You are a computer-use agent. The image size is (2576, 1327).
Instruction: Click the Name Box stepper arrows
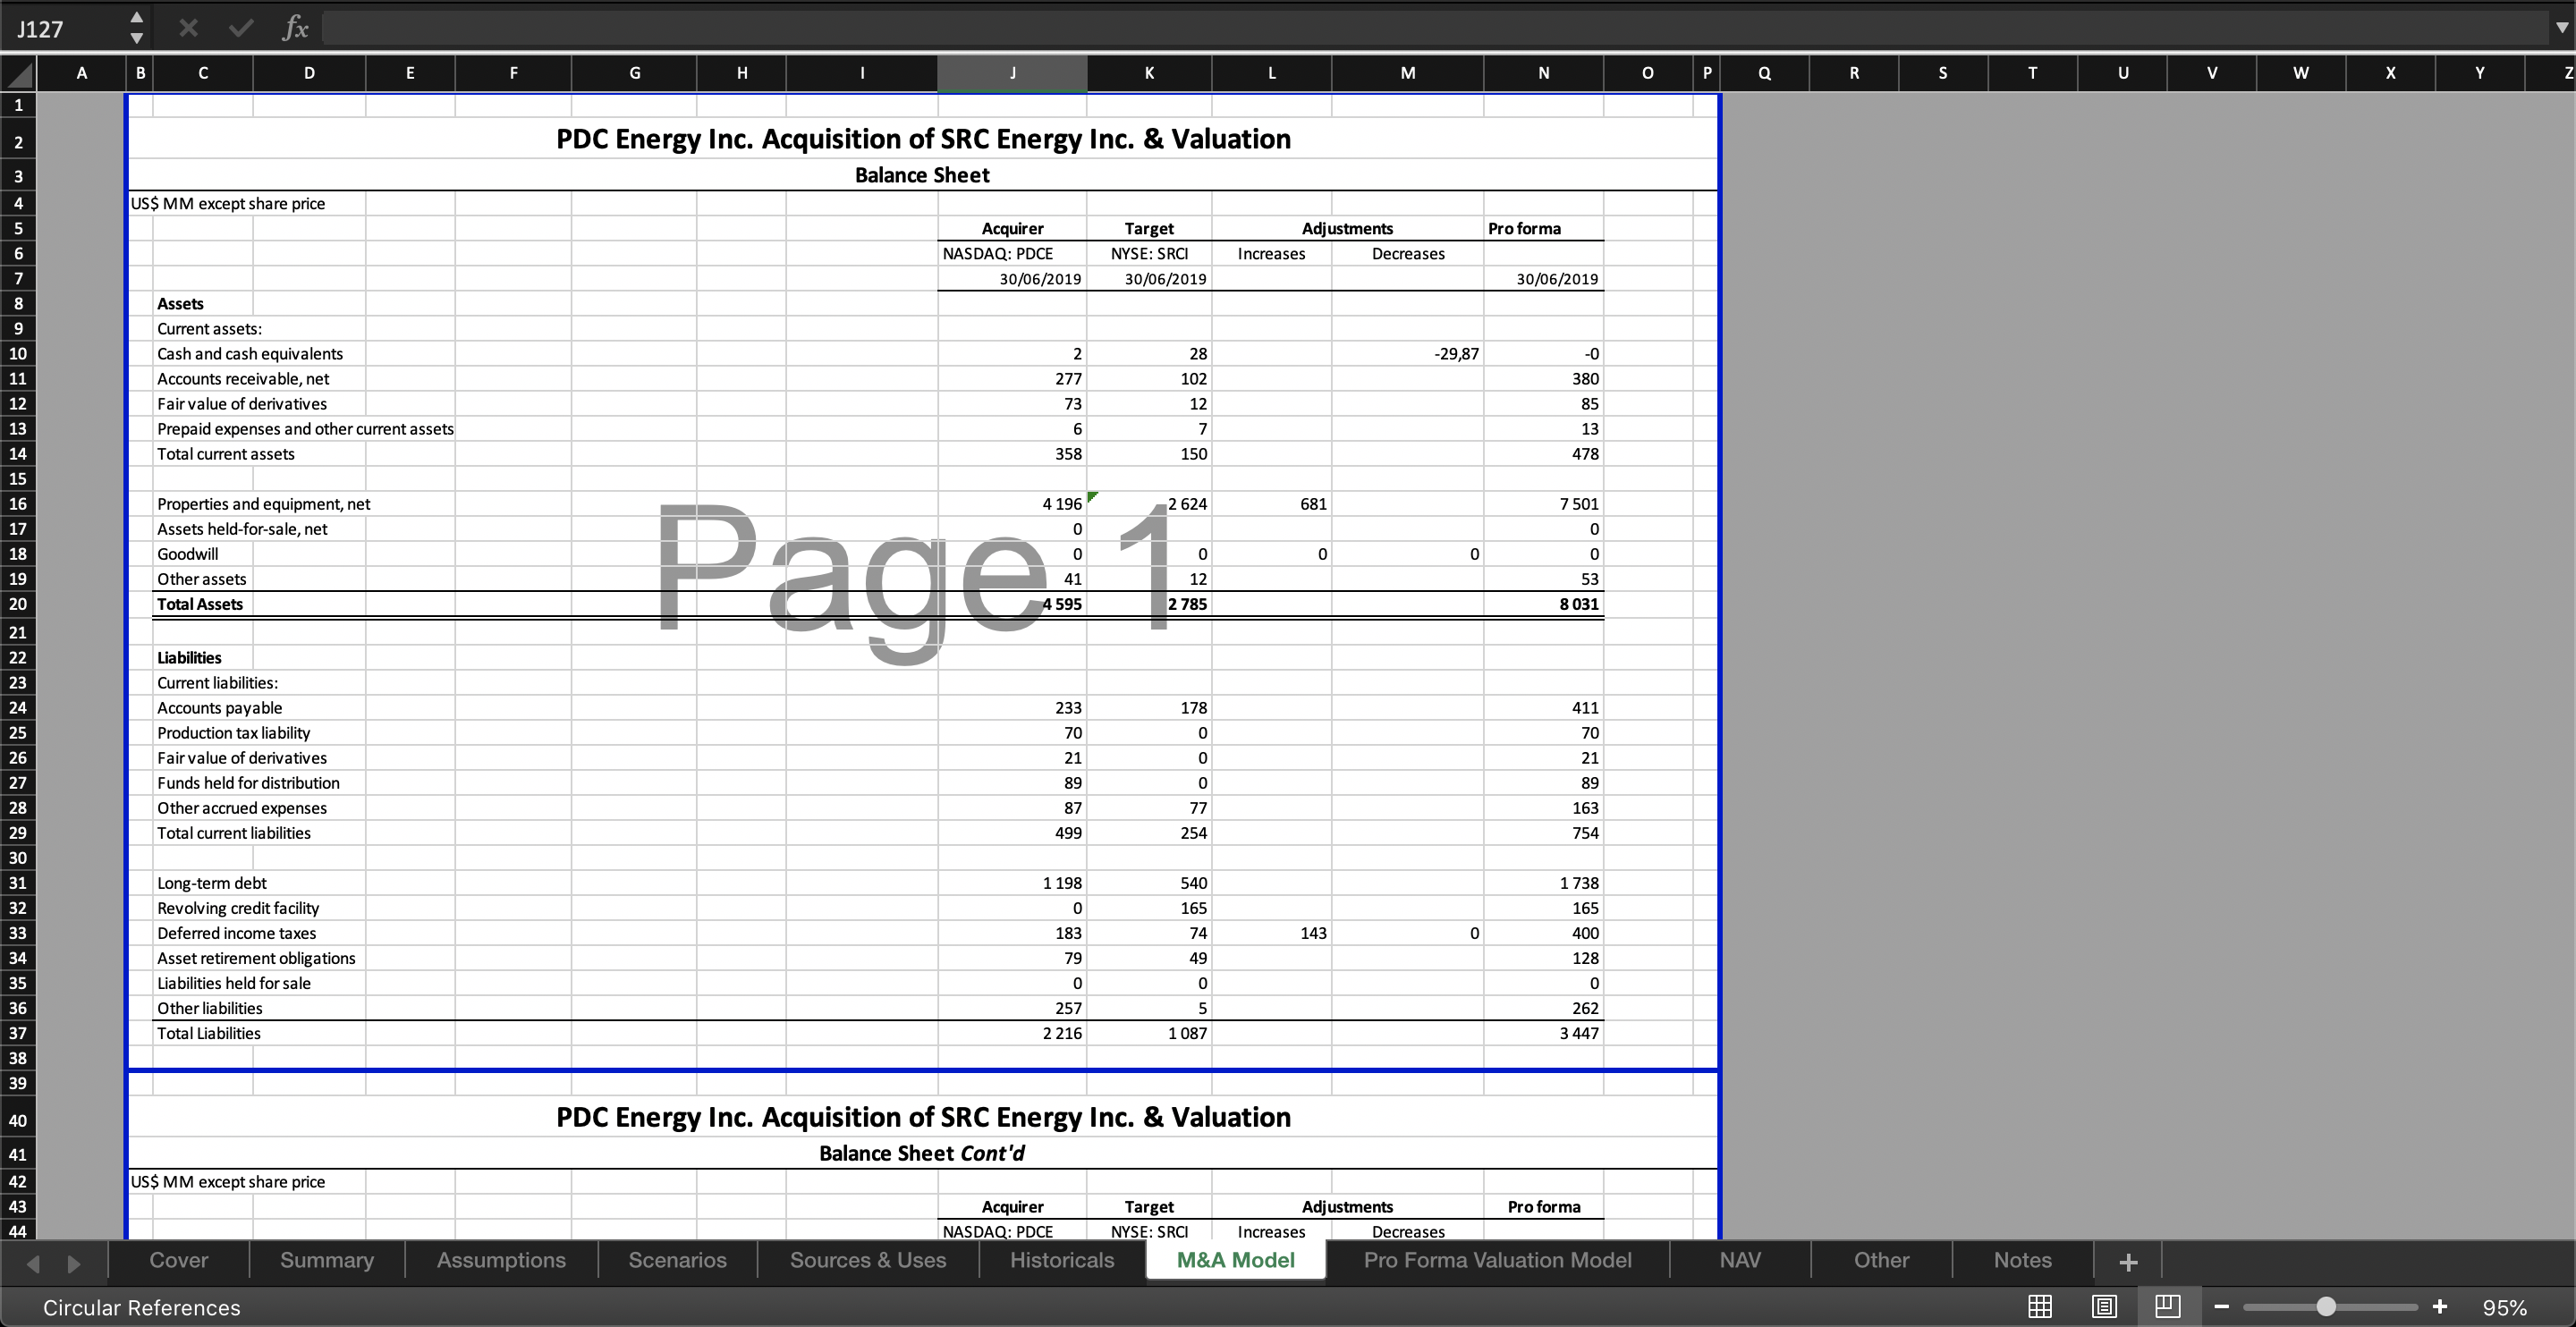pyautogui.click(x=137, y=28)
